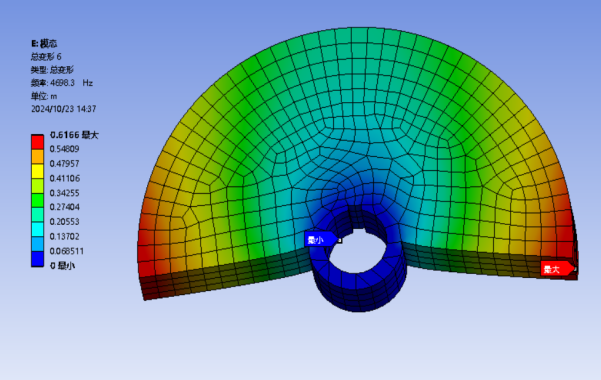Click the legend value '0.068511'
This screenshot has height=380, width=601.
click(67, 251)
